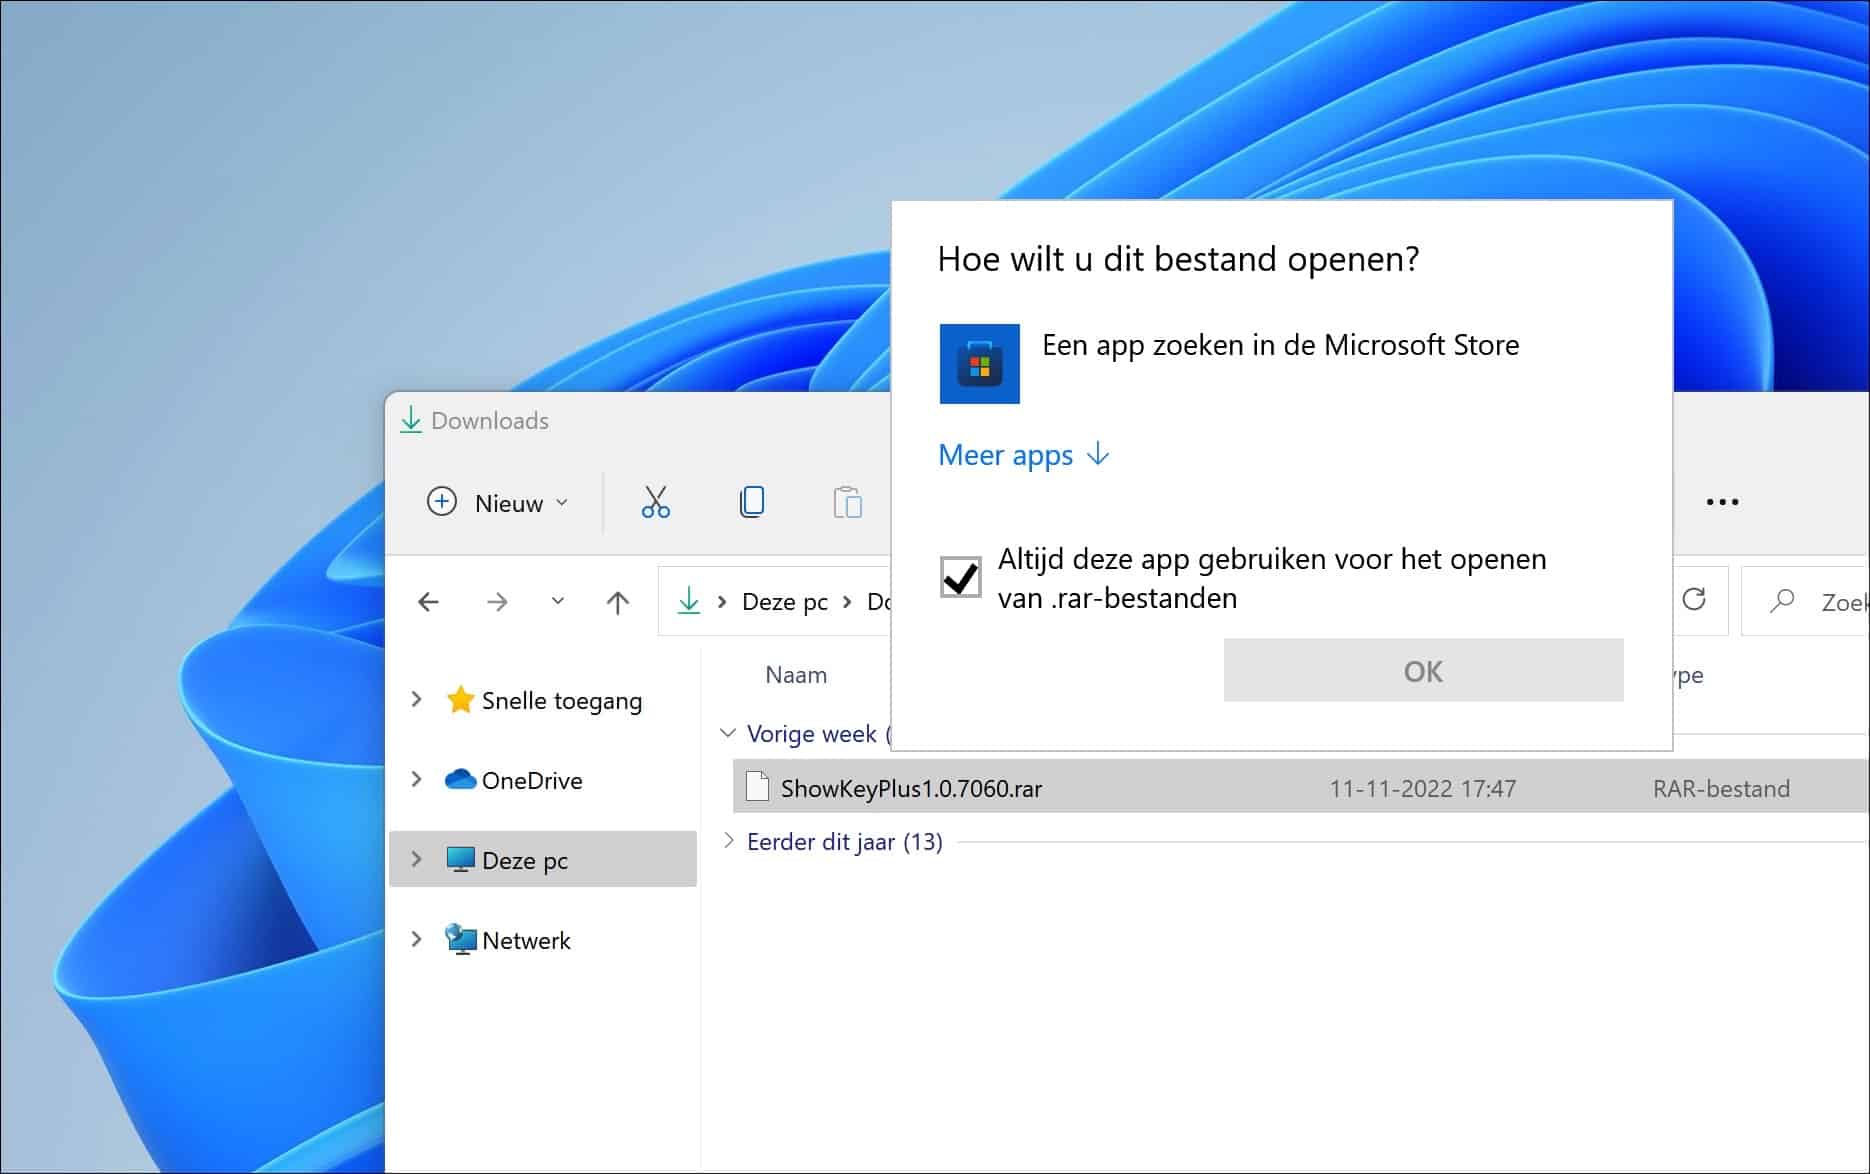Click the back navigation arrow
Screen dimensions: 1870x1174
[429, 601]
